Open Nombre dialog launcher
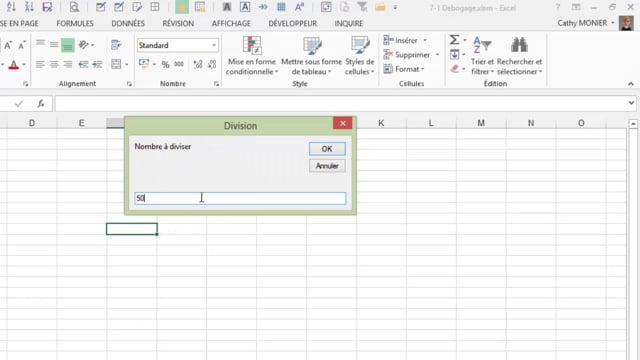 pyautogui.click(x=216, y=84)
